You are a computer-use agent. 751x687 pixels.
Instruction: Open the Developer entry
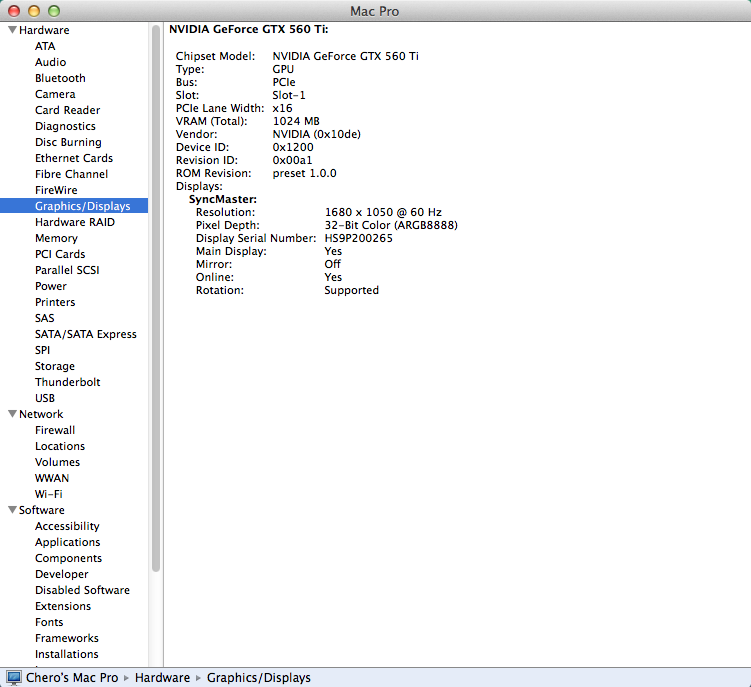click(x=62, y=574)
